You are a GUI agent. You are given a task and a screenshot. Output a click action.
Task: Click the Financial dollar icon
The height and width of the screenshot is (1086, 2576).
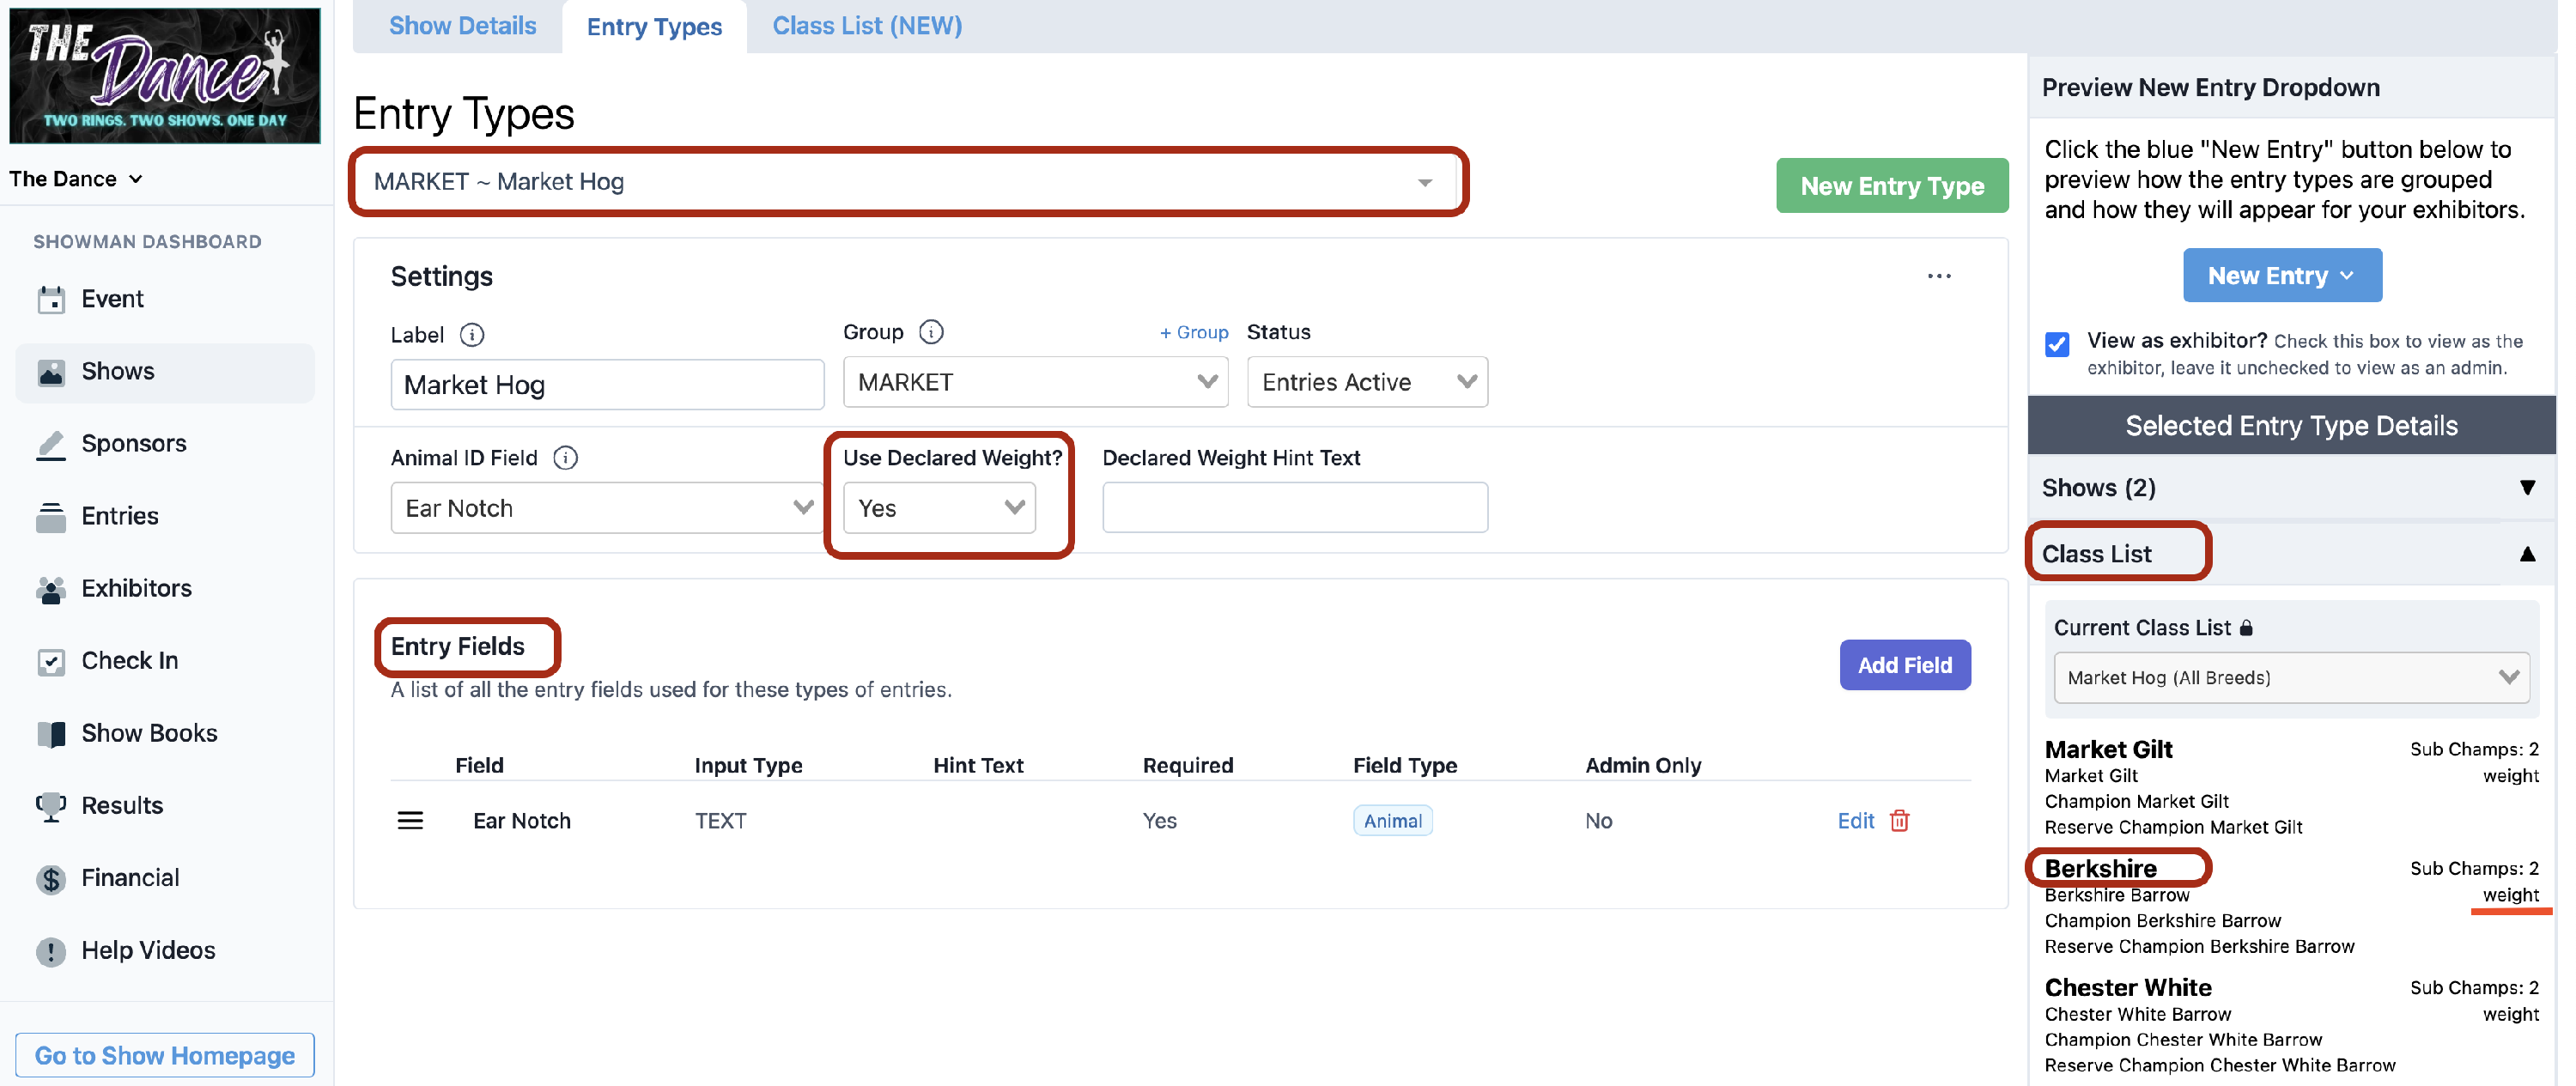click(51, 879)
